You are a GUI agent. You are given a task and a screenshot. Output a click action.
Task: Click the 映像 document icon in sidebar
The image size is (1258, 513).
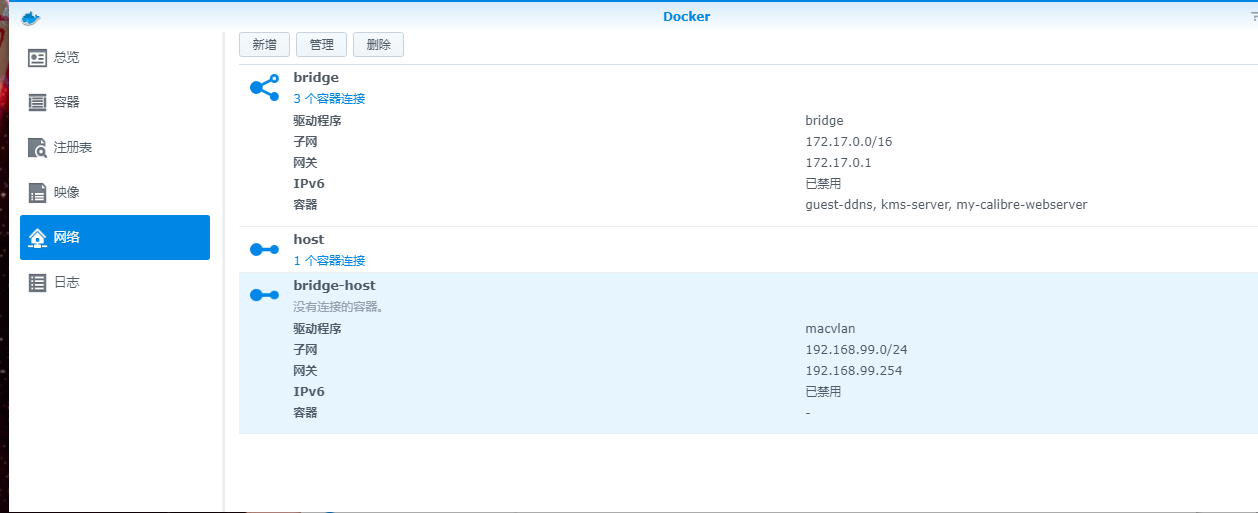pyautogui.click(x=38, y=192)
